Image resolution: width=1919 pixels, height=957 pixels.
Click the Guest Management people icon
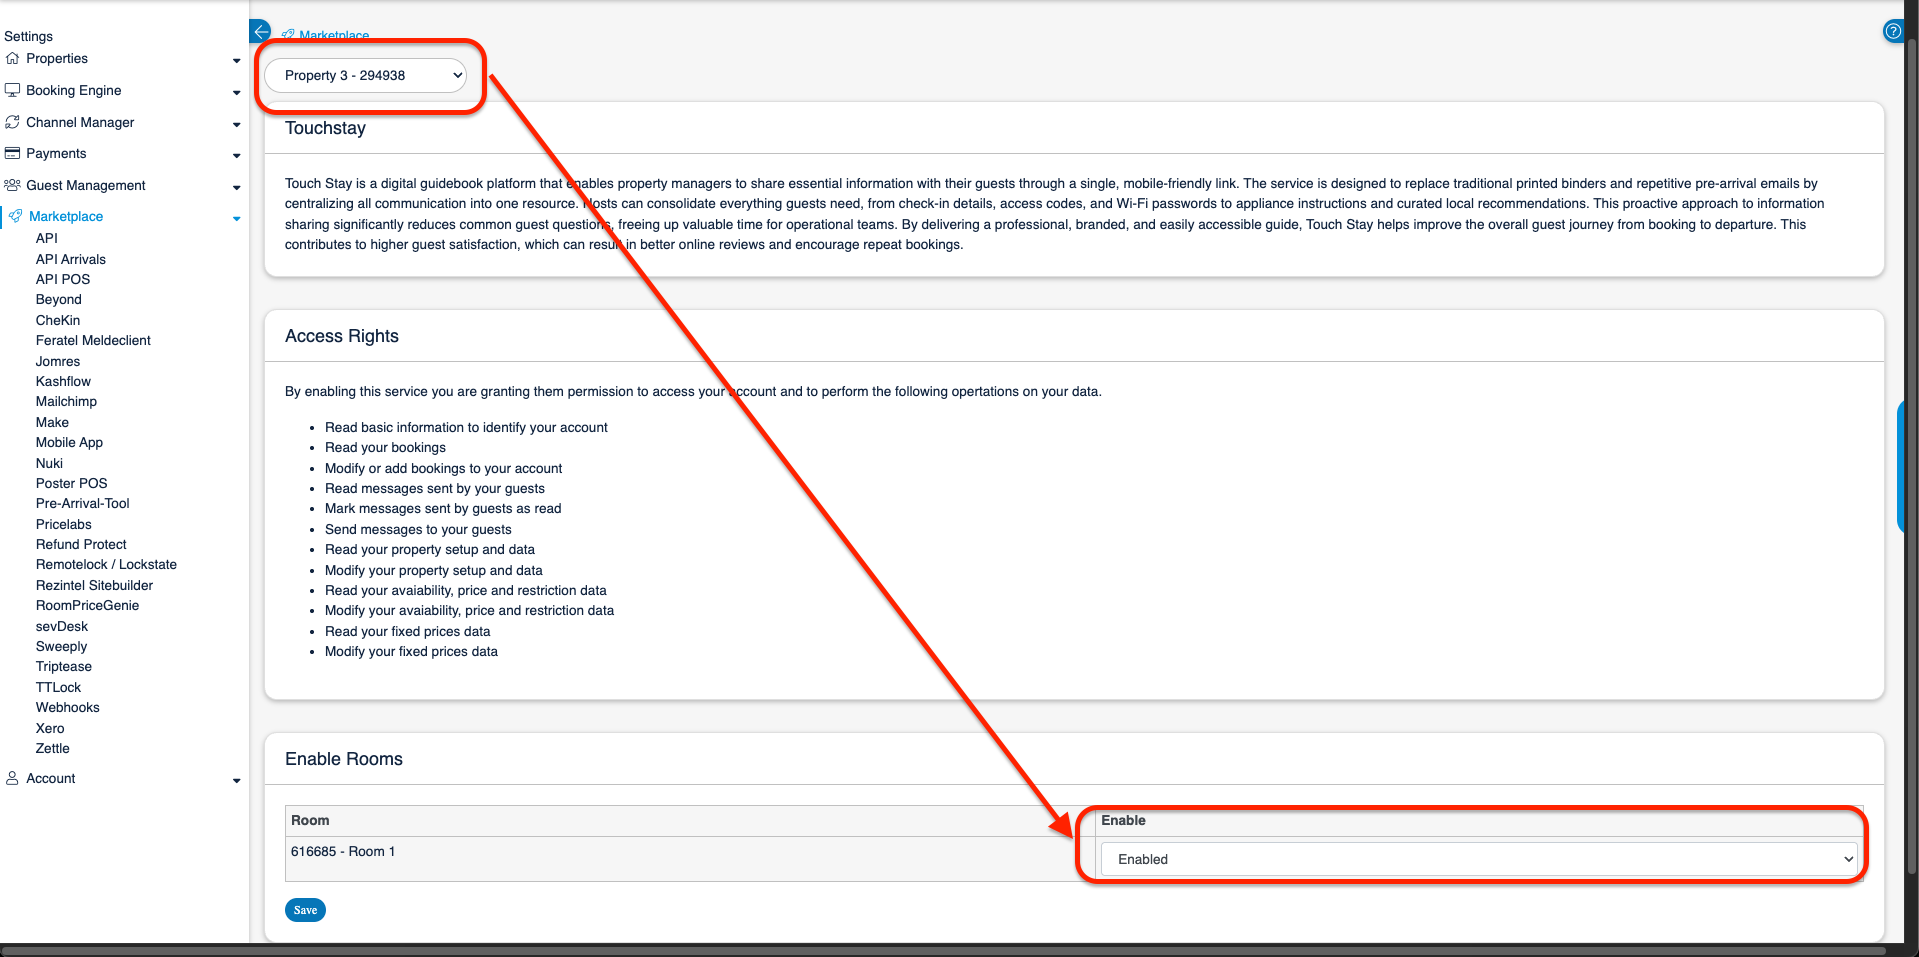click(13, 185)
